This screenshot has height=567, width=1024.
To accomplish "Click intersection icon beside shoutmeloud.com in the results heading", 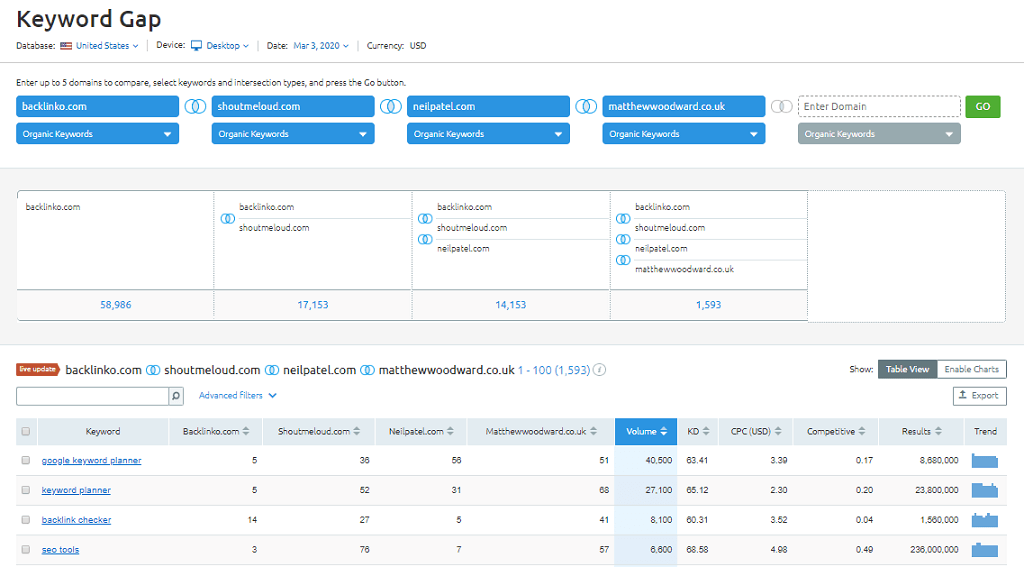I will point(153,370).
